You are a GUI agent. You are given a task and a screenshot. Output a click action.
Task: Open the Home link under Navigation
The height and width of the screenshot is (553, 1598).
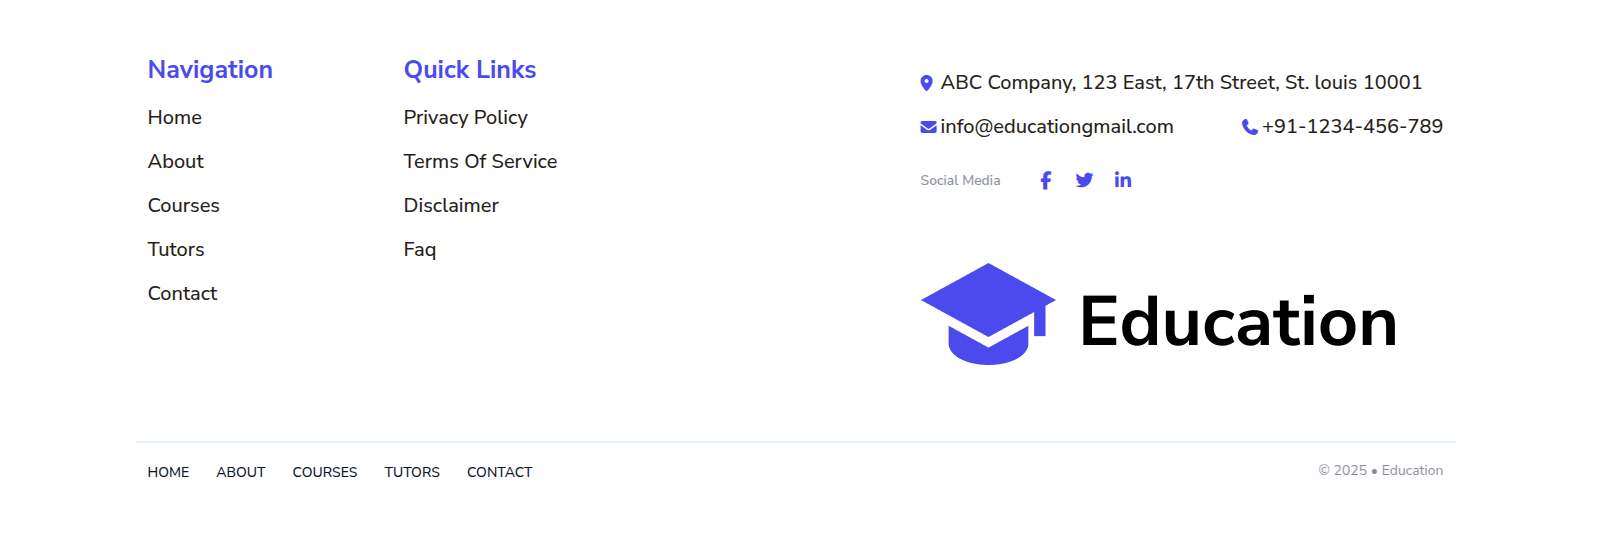[x=175, y=118]
